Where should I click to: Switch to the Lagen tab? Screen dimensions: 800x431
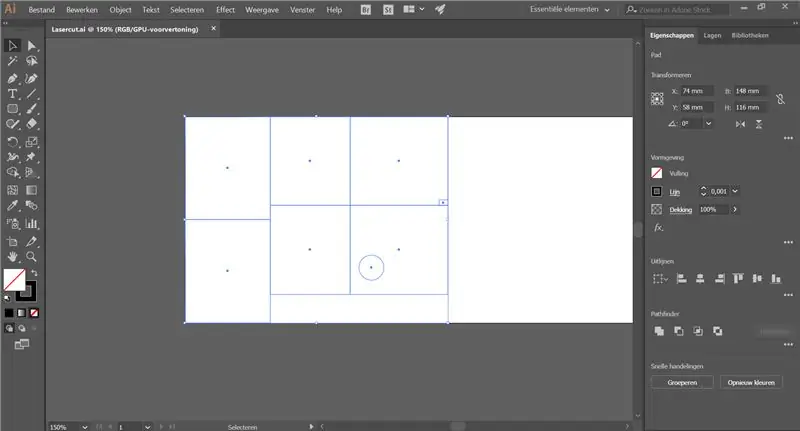pyautogui.click(x=712, y=35)
